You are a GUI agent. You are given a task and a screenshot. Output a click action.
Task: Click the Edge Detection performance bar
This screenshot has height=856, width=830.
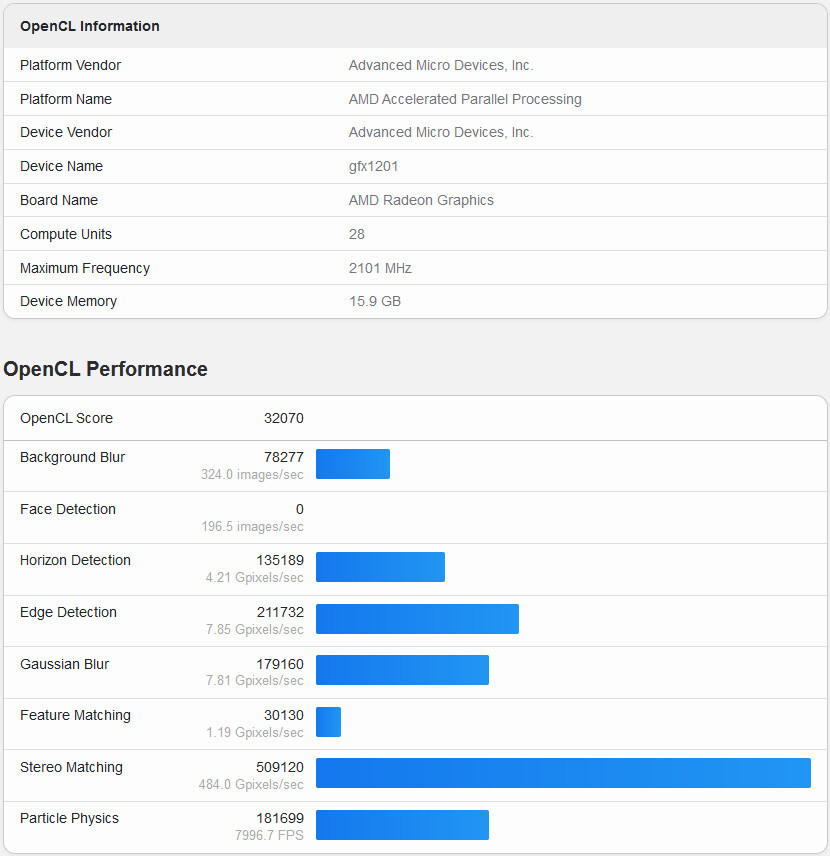(x=417, y=619)
